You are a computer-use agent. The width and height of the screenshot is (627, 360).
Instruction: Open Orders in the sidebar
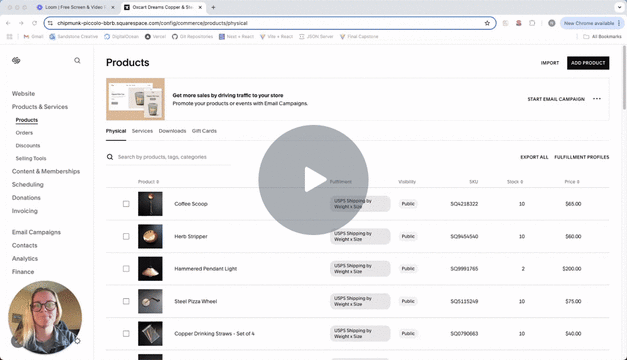point(24,133)
